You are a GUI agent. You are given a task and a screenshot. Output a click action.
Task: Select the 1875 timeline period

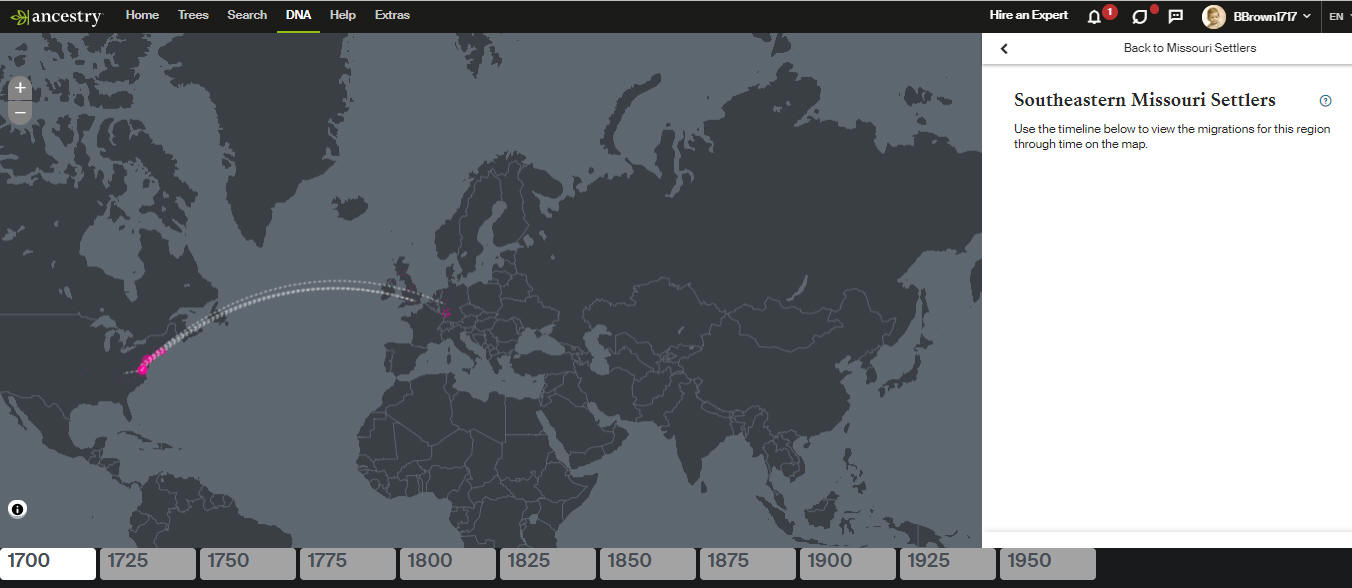coord(748,564)
